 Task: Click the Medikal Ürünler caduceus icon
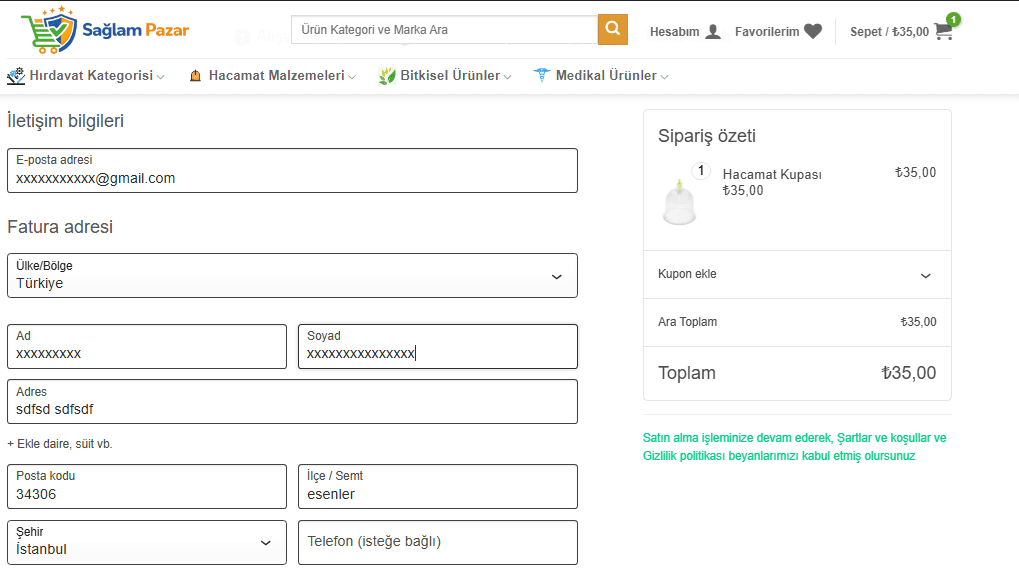click(542, 76)
